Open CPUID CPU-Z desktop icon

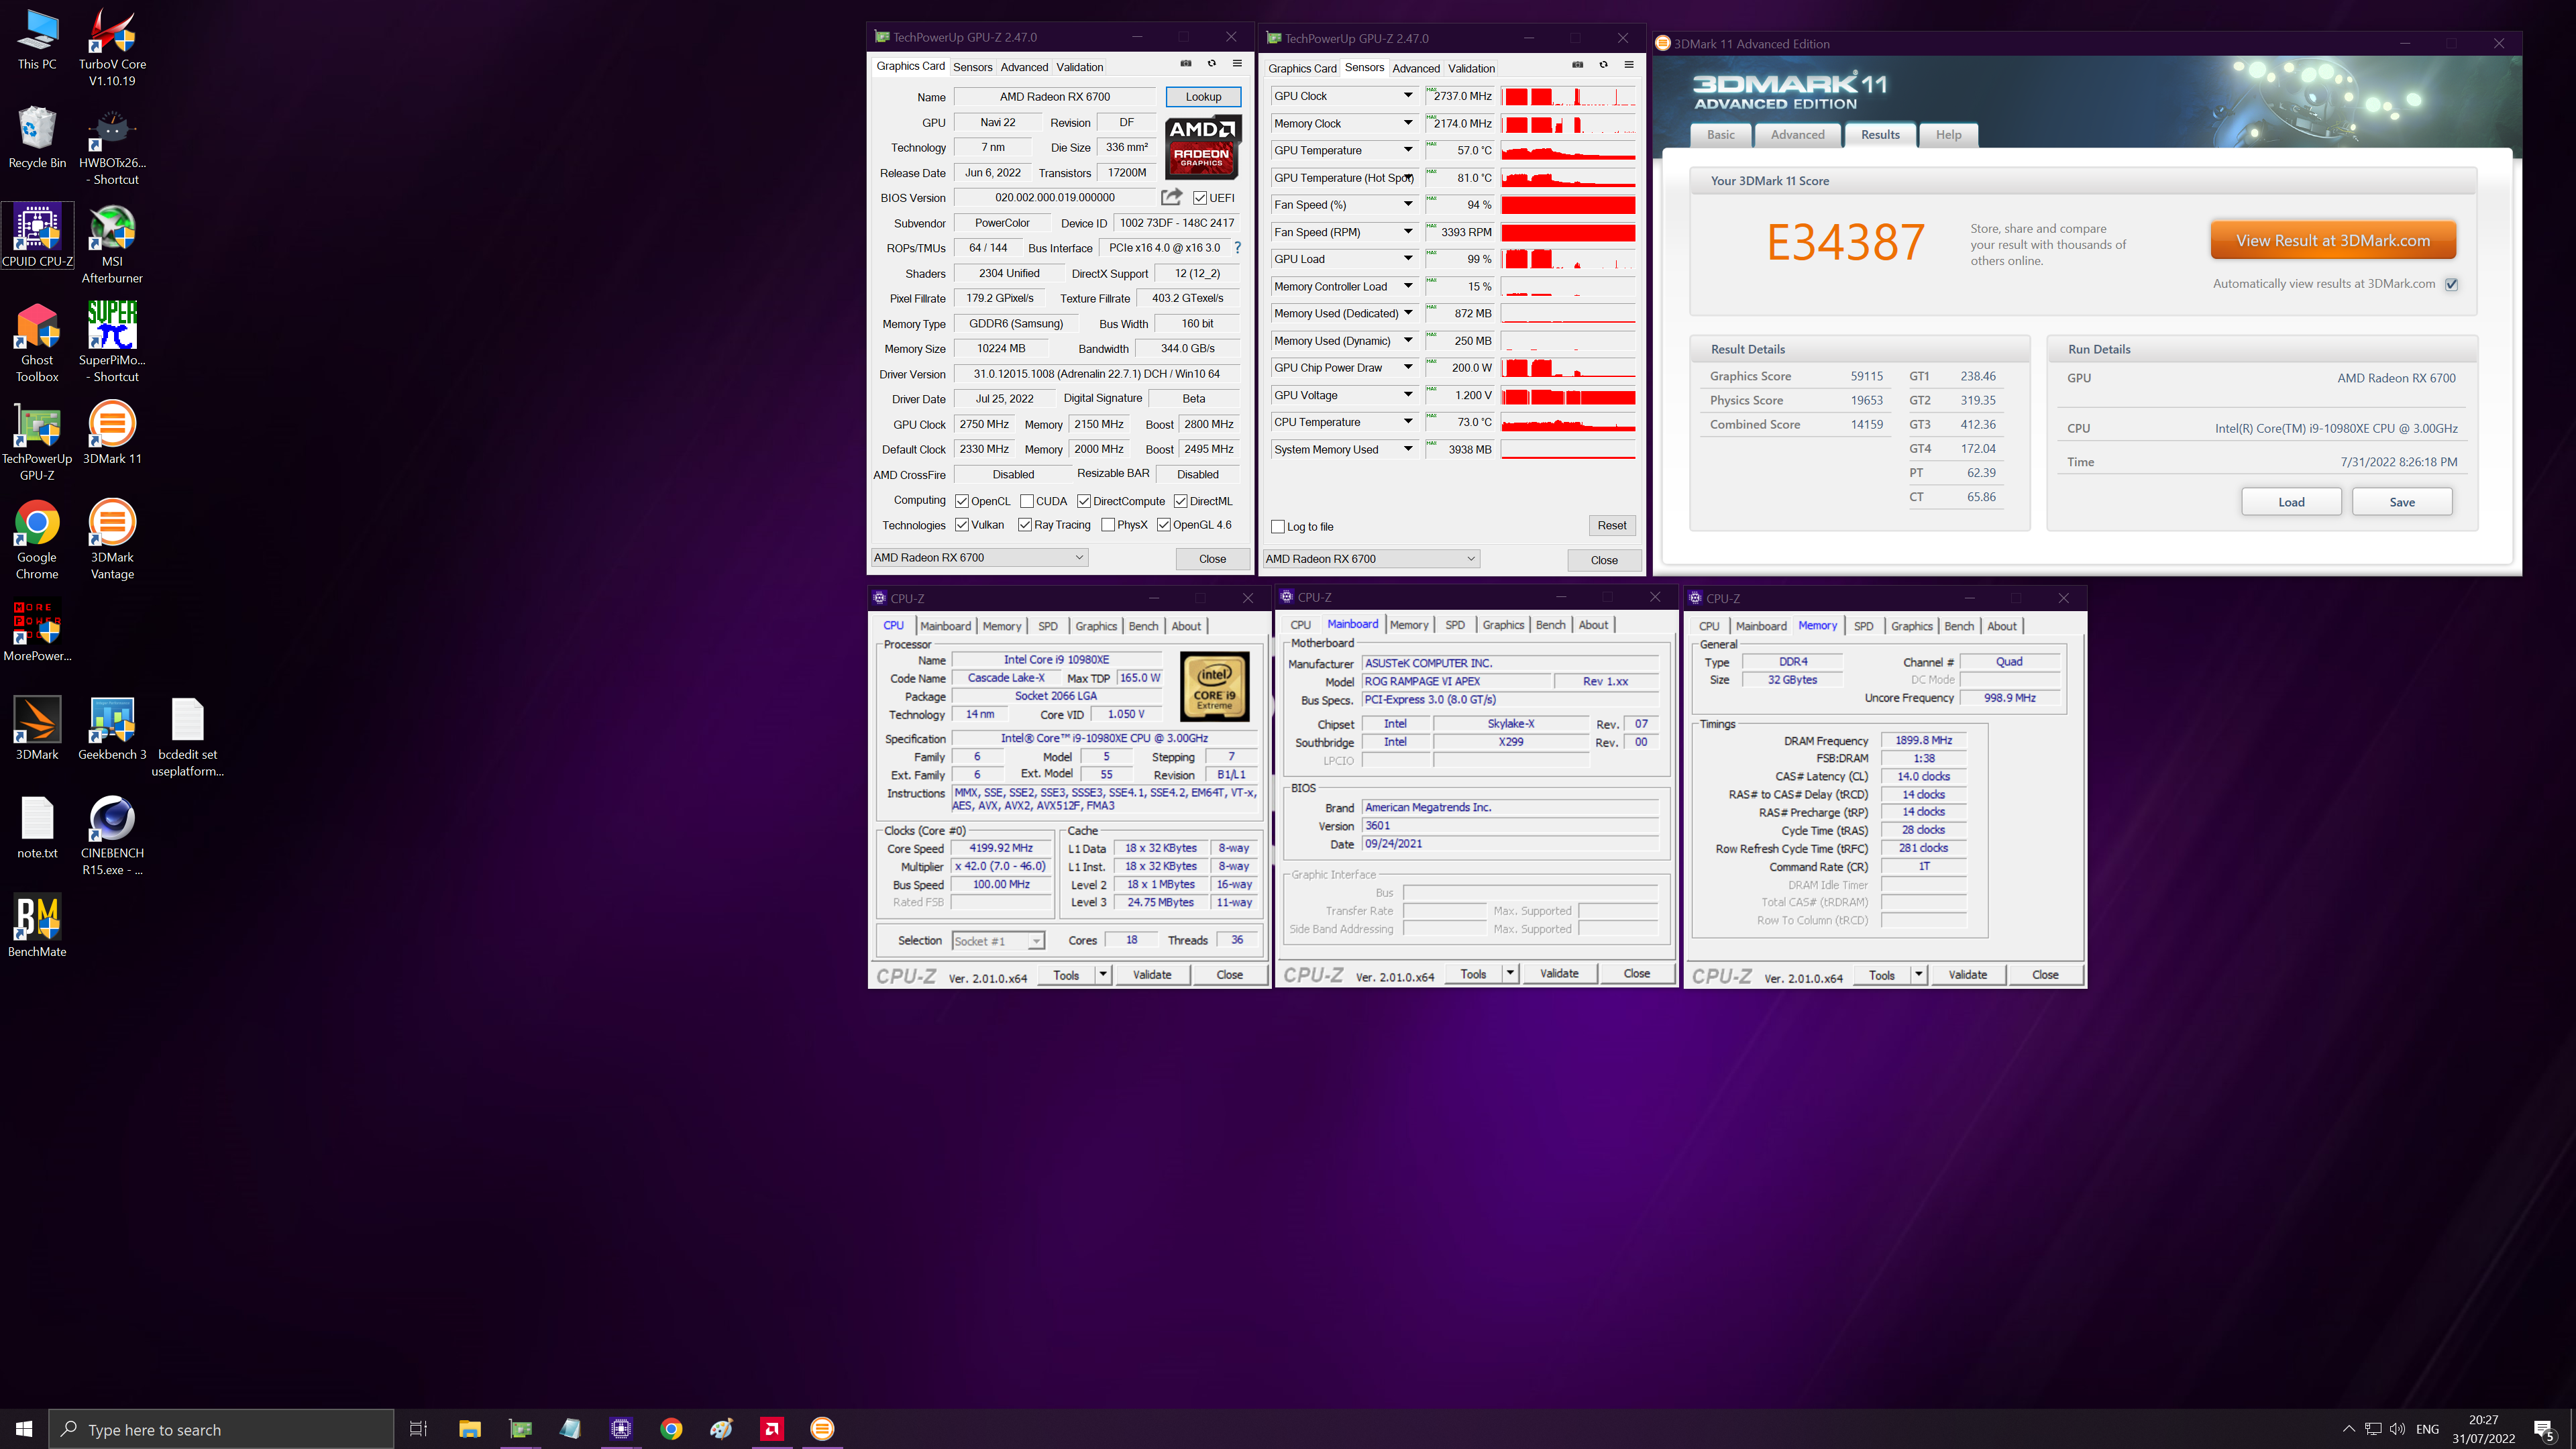(x=37, y=235)
